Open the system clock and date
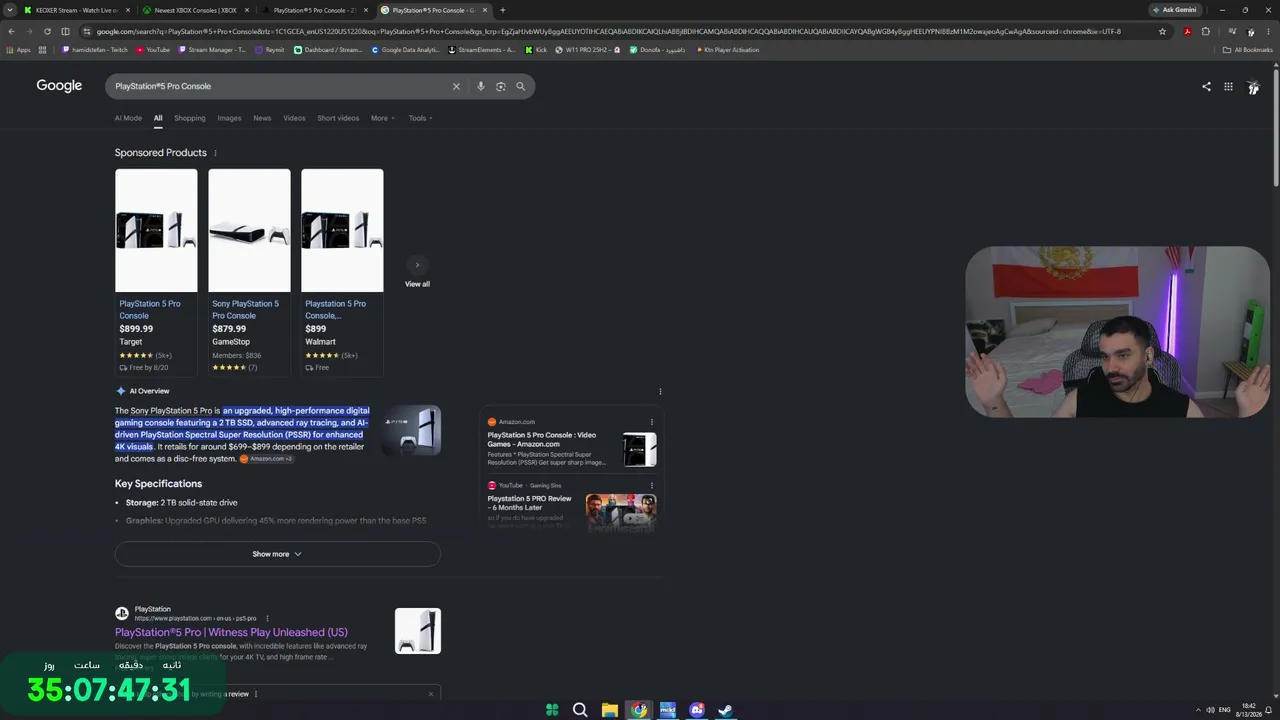The image size is (1280, 720). pyautogui.click(x=1248, y=710)
